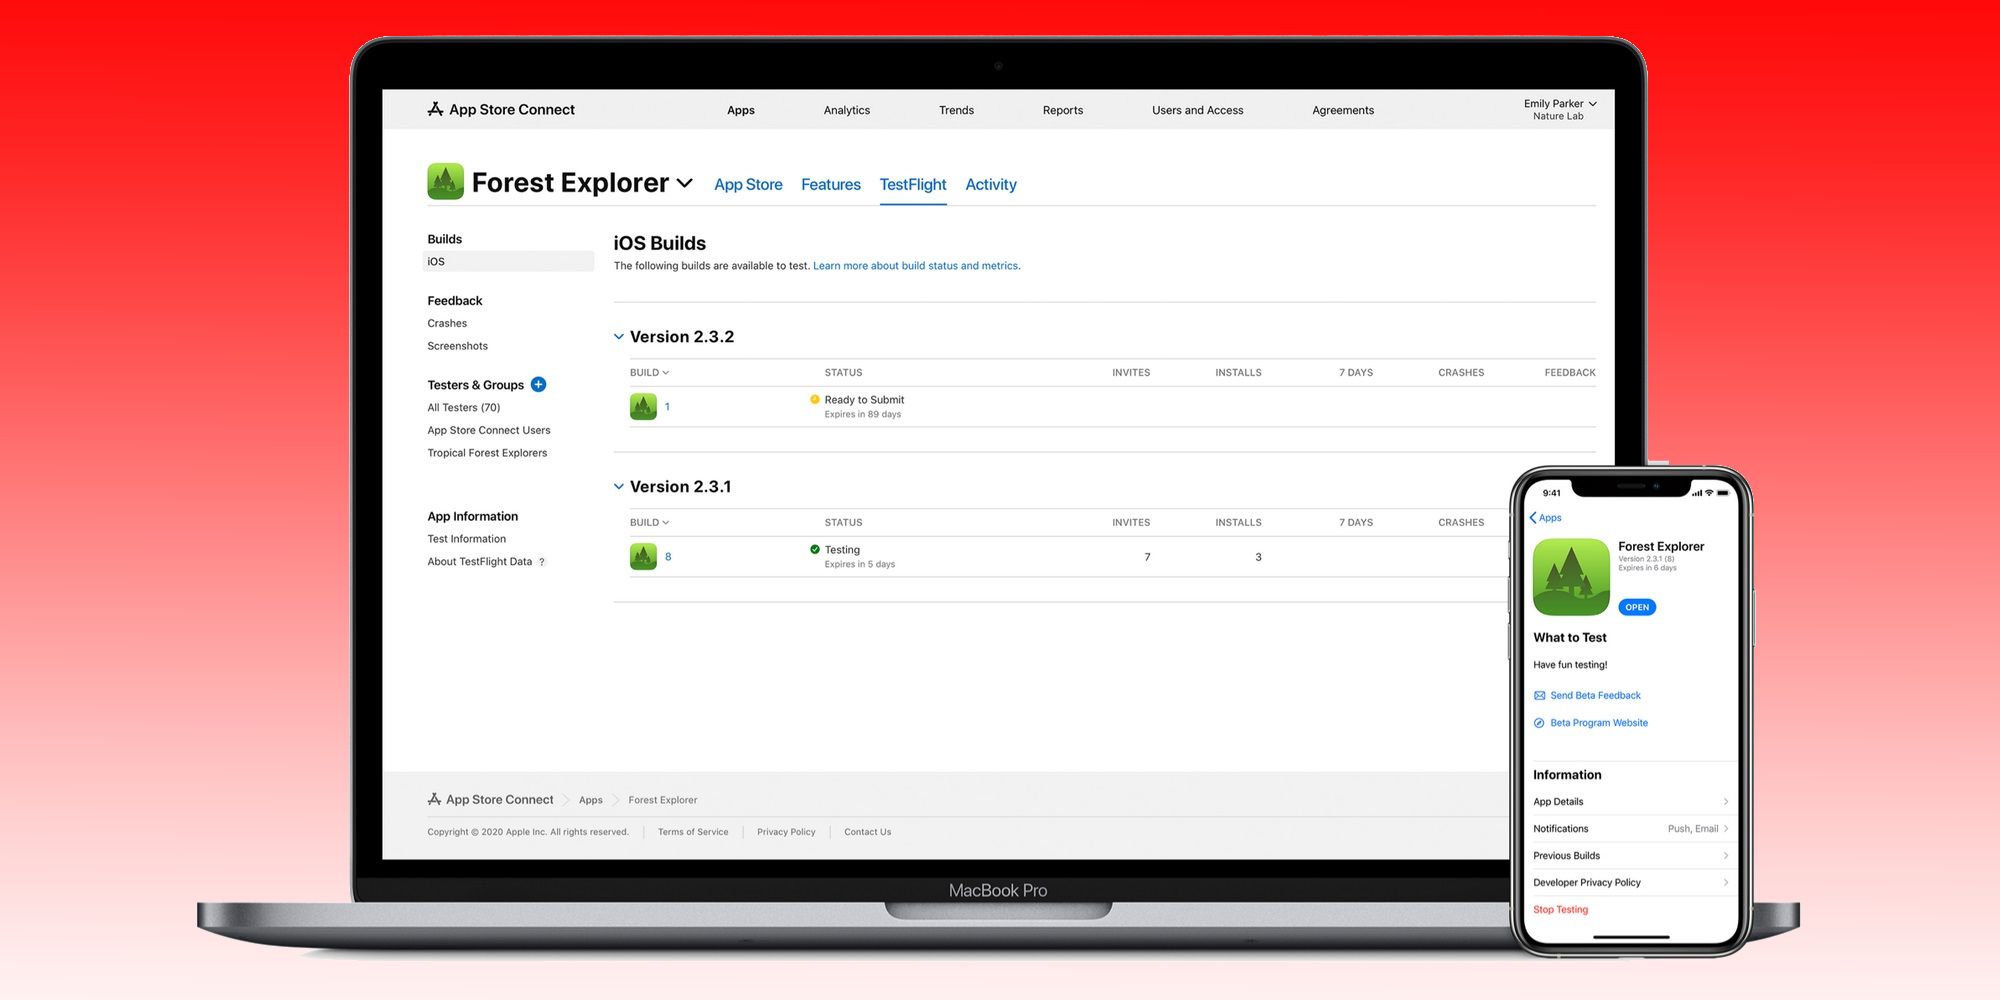Collapse the Version 2.3.1 section
The height and width of the screenshot is (1000, 2000).
618,486
